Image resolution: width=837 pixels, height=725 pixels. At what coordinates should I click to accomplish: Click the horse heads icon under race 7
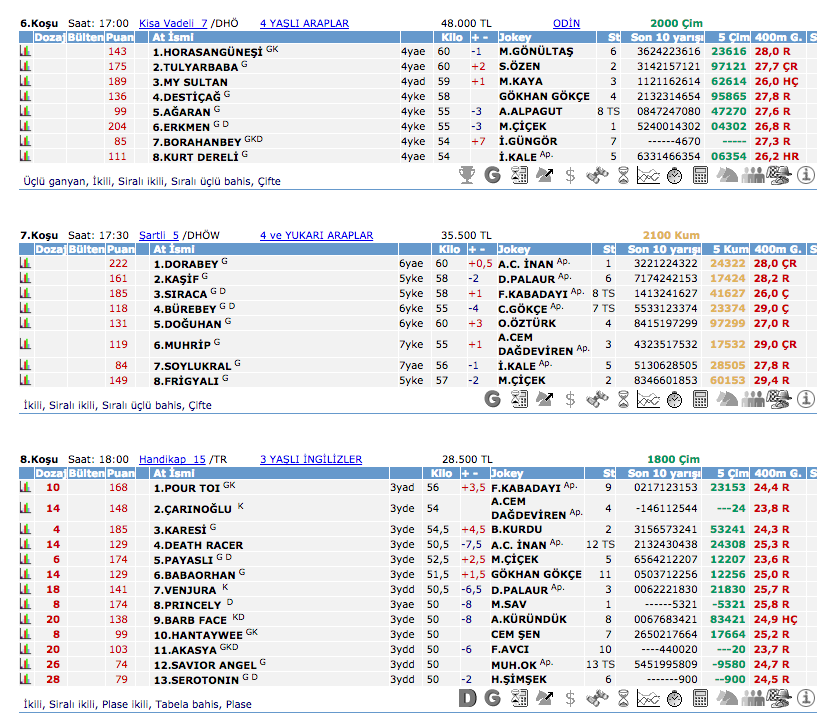(x=728, y=399)
